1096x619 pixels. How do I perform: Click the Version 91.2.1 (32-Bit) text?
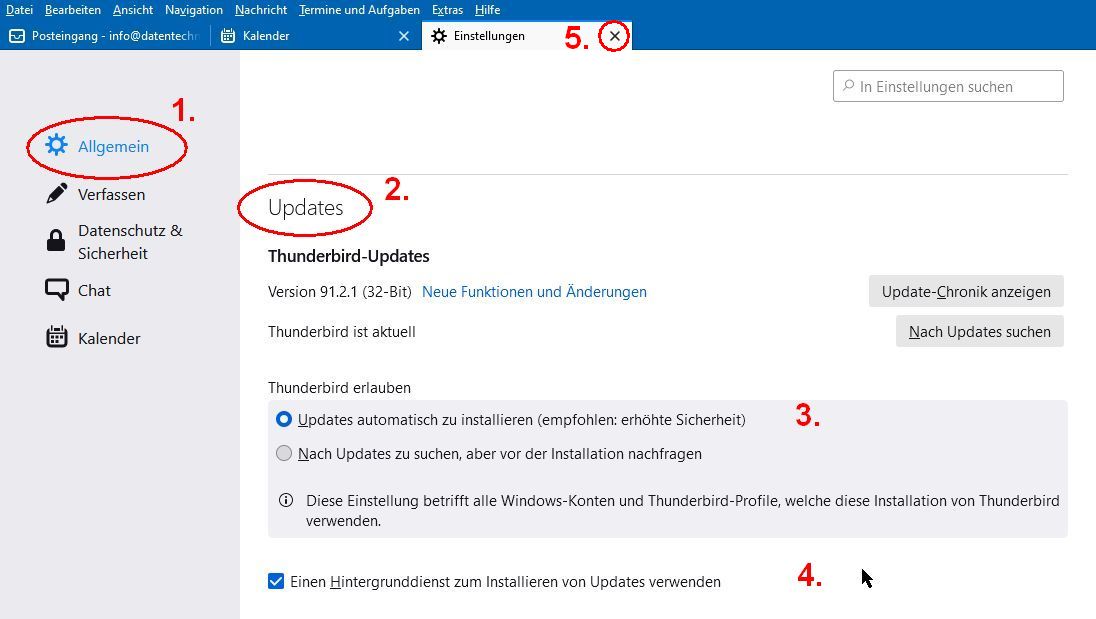point(340,291)
